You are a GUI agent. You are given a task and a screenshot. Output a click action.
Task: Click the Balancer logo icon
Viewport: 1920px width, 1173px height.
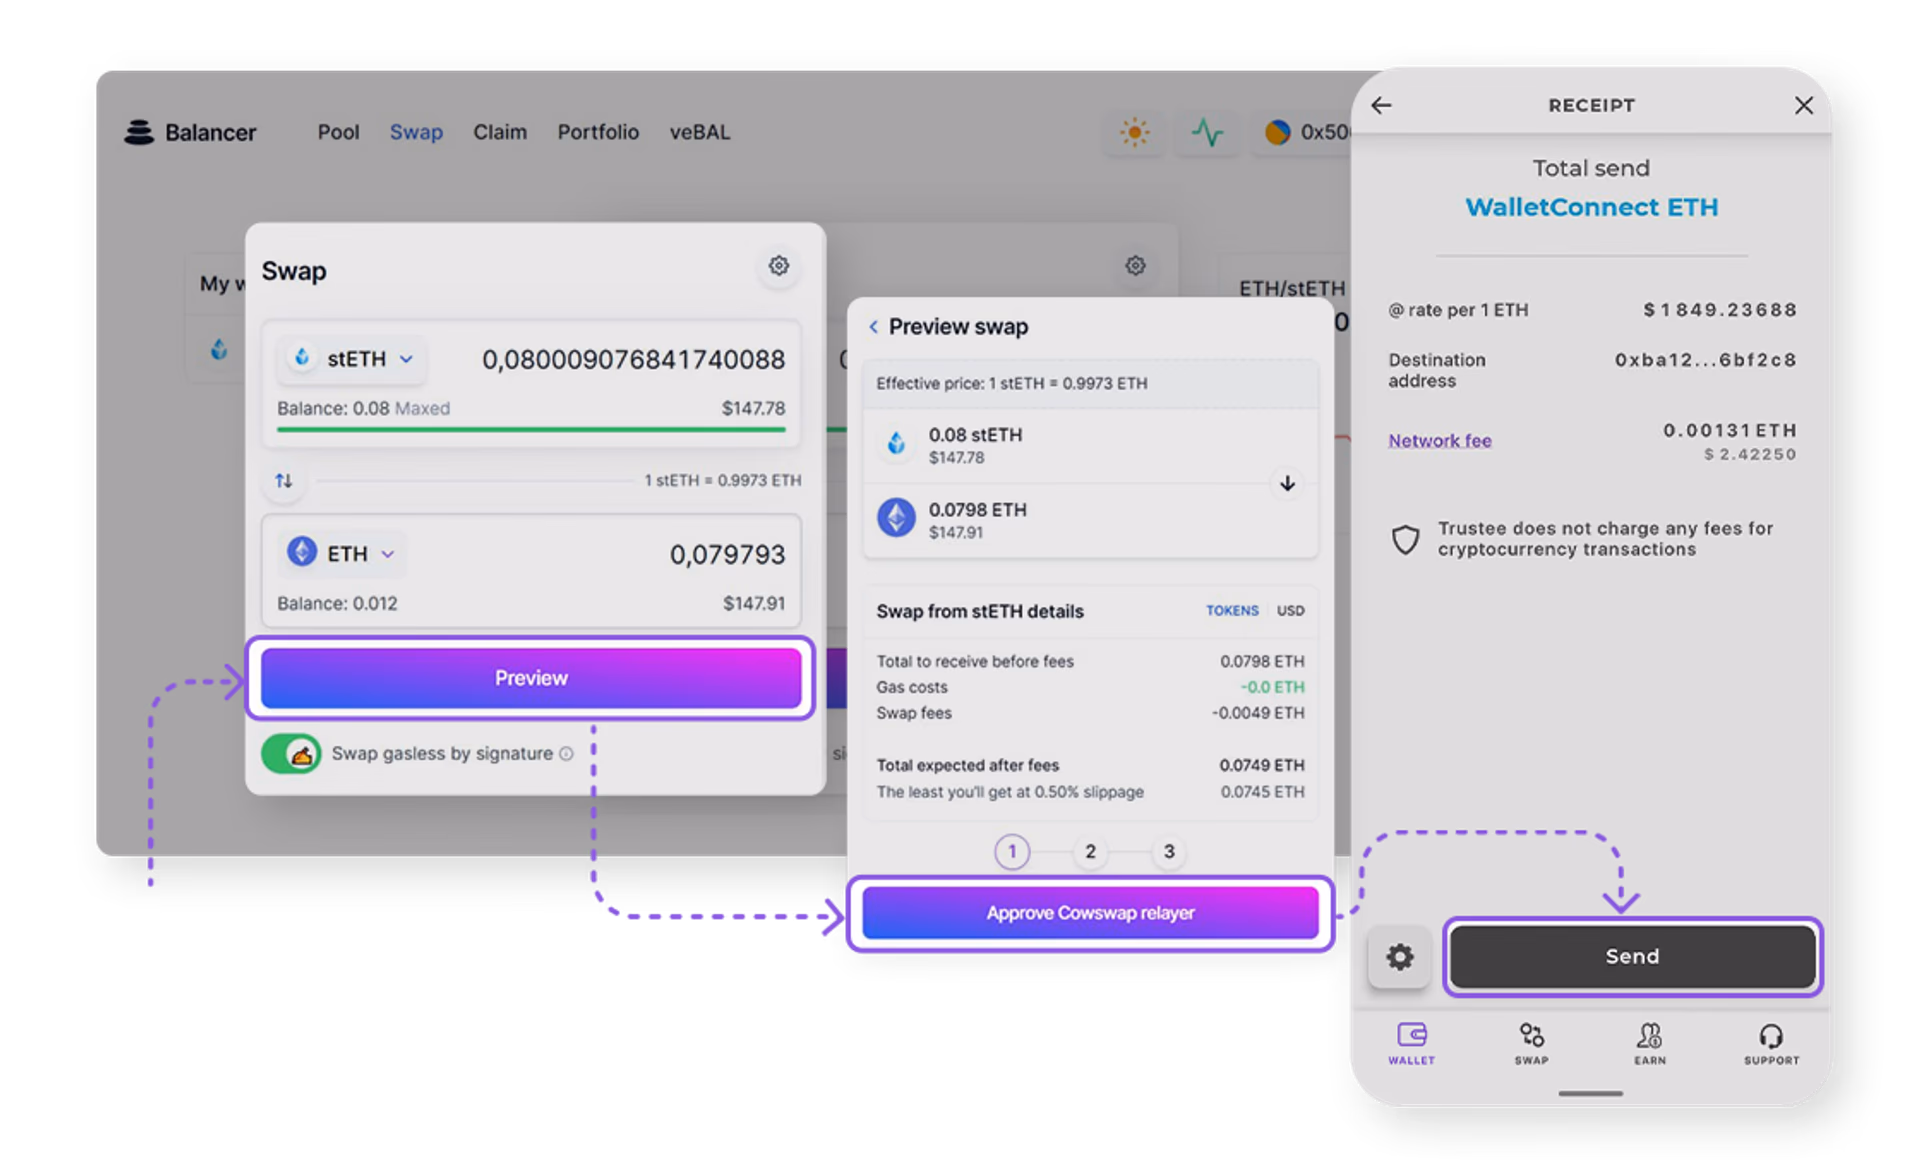click(139, 132)
